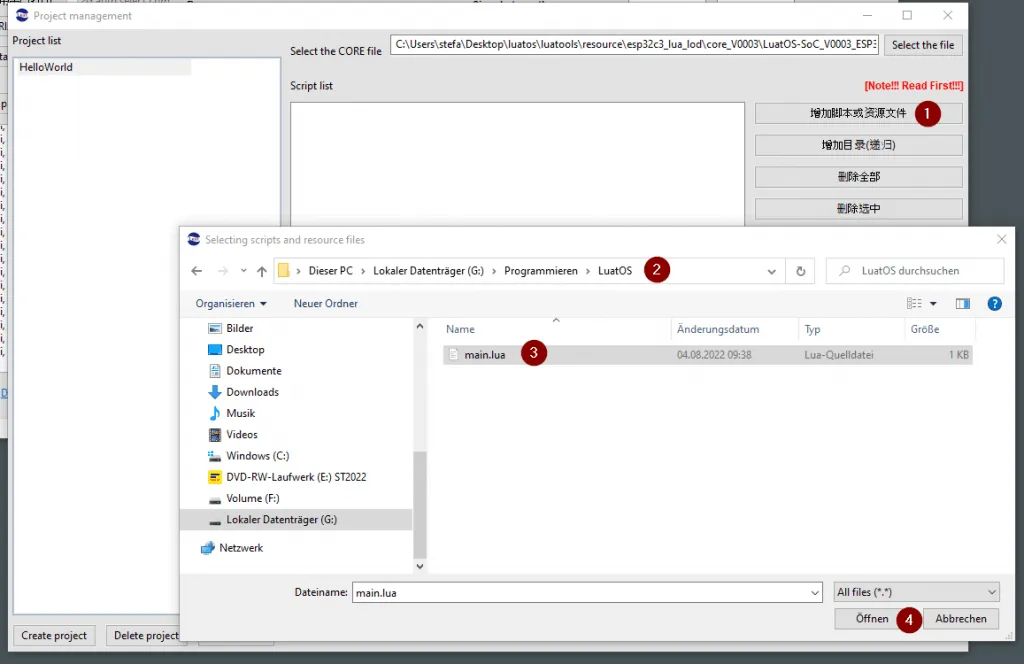
Task: Expand the recent locations dropdown arrow
Action: click(243, 271)
